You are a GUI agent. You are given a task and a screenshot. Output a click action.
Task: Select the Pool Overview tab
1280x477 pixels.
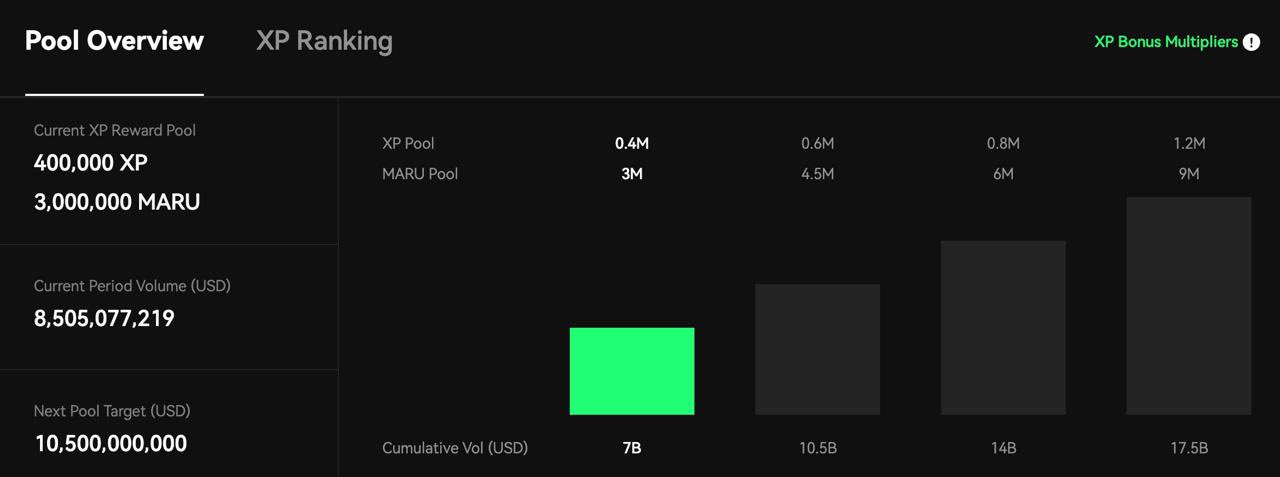(114, 41)
